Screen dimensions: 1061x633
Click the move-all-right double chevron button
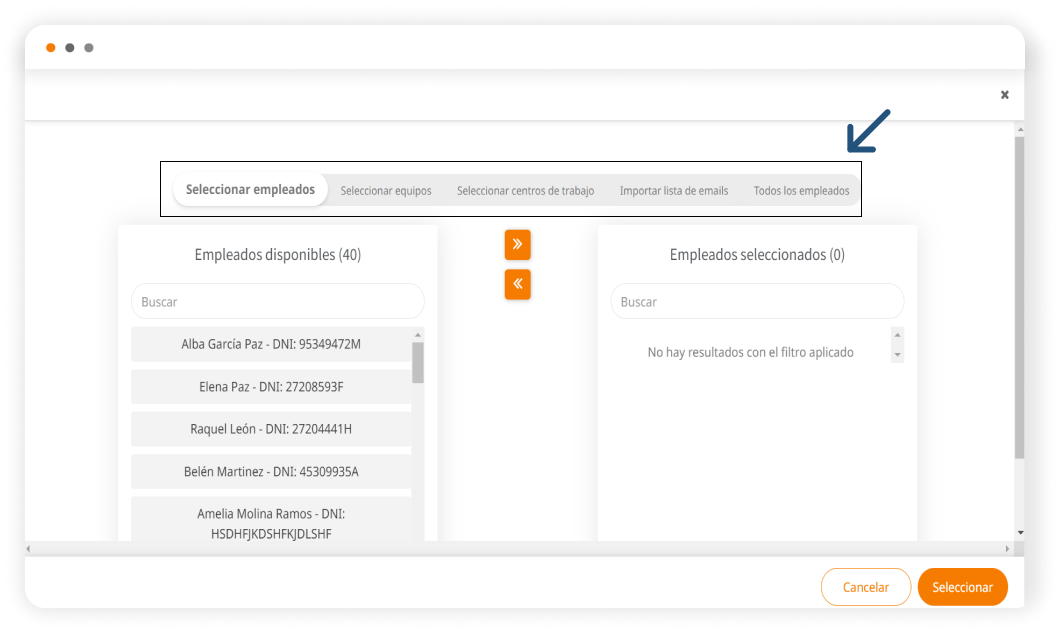(x=517, y=244)
